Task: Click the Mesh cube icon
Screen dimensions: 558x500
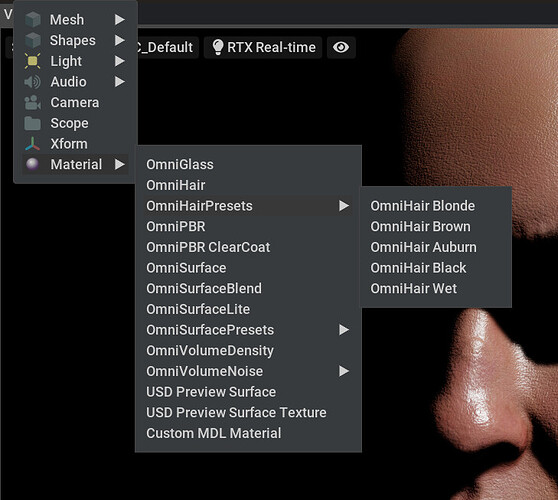Action: click(x=33, y=20)
